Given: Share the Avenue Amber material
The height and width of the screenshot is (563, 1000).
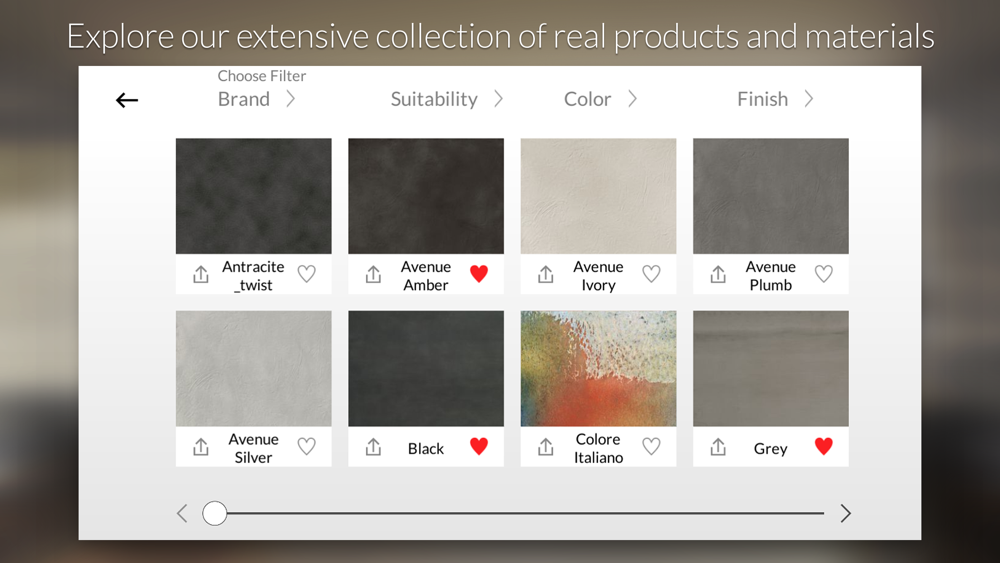Looking at the screenshot, I should point(373,274).
